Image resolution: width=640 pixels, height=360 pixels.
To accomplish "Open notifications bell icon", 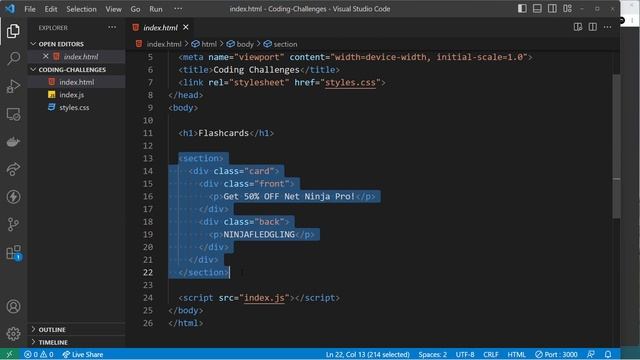I will coord(608,354).
